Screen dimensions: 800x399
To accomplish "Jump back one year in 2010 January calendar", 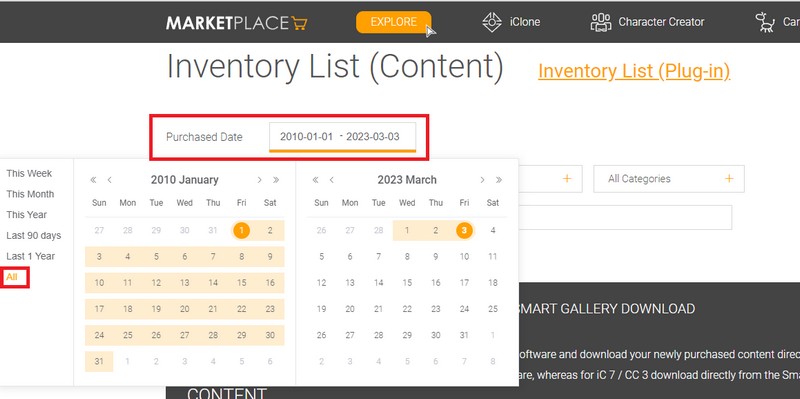I will (x=93, y=180).
